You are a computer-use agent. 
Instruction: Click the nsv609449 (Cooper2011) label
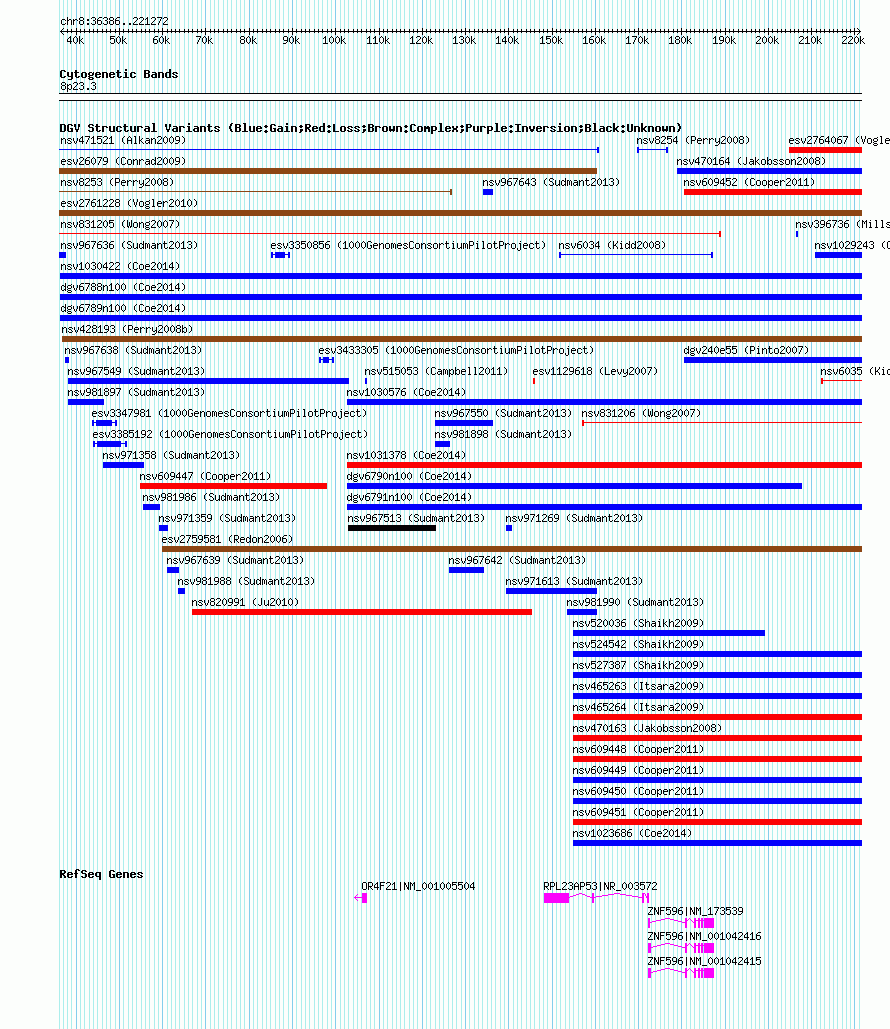tap(638, 770)
